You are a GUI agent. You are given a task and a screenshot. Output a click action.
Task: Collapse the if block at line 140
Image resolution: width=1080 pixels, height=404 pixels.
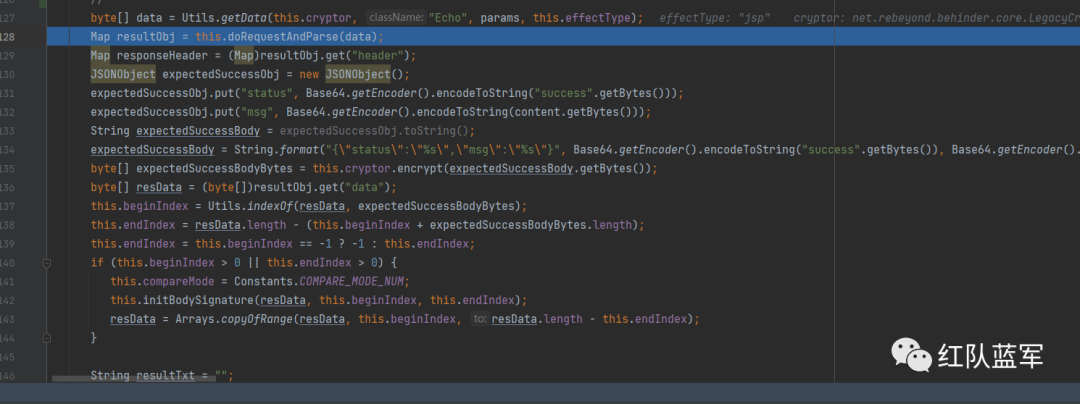[47, 263]
